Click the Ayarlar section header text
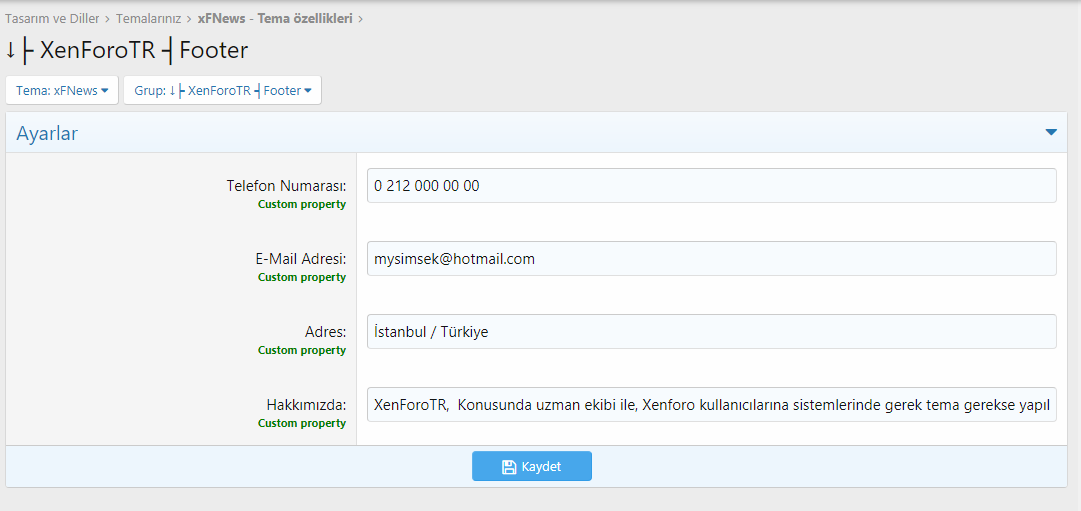This screenshot has width=1081, height=511. tap(47, 133)
